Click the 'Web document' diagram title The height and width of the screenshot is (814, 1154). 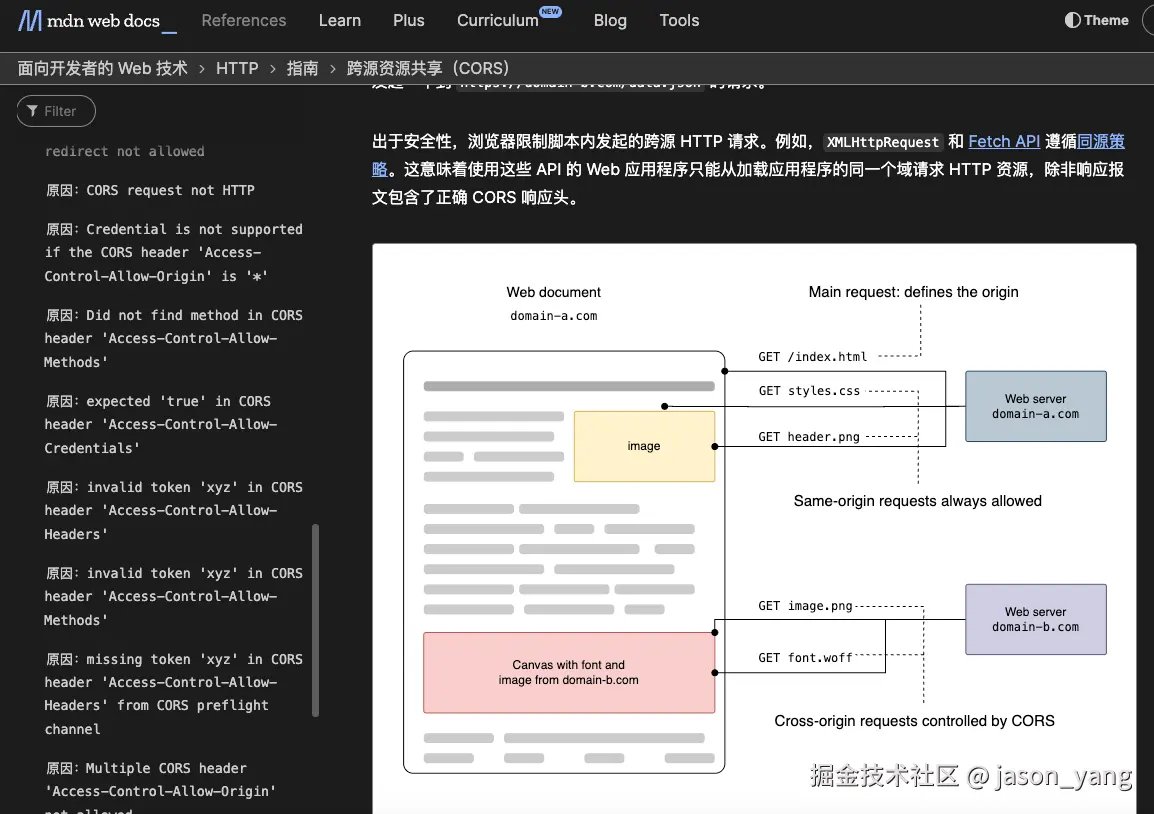553,292
